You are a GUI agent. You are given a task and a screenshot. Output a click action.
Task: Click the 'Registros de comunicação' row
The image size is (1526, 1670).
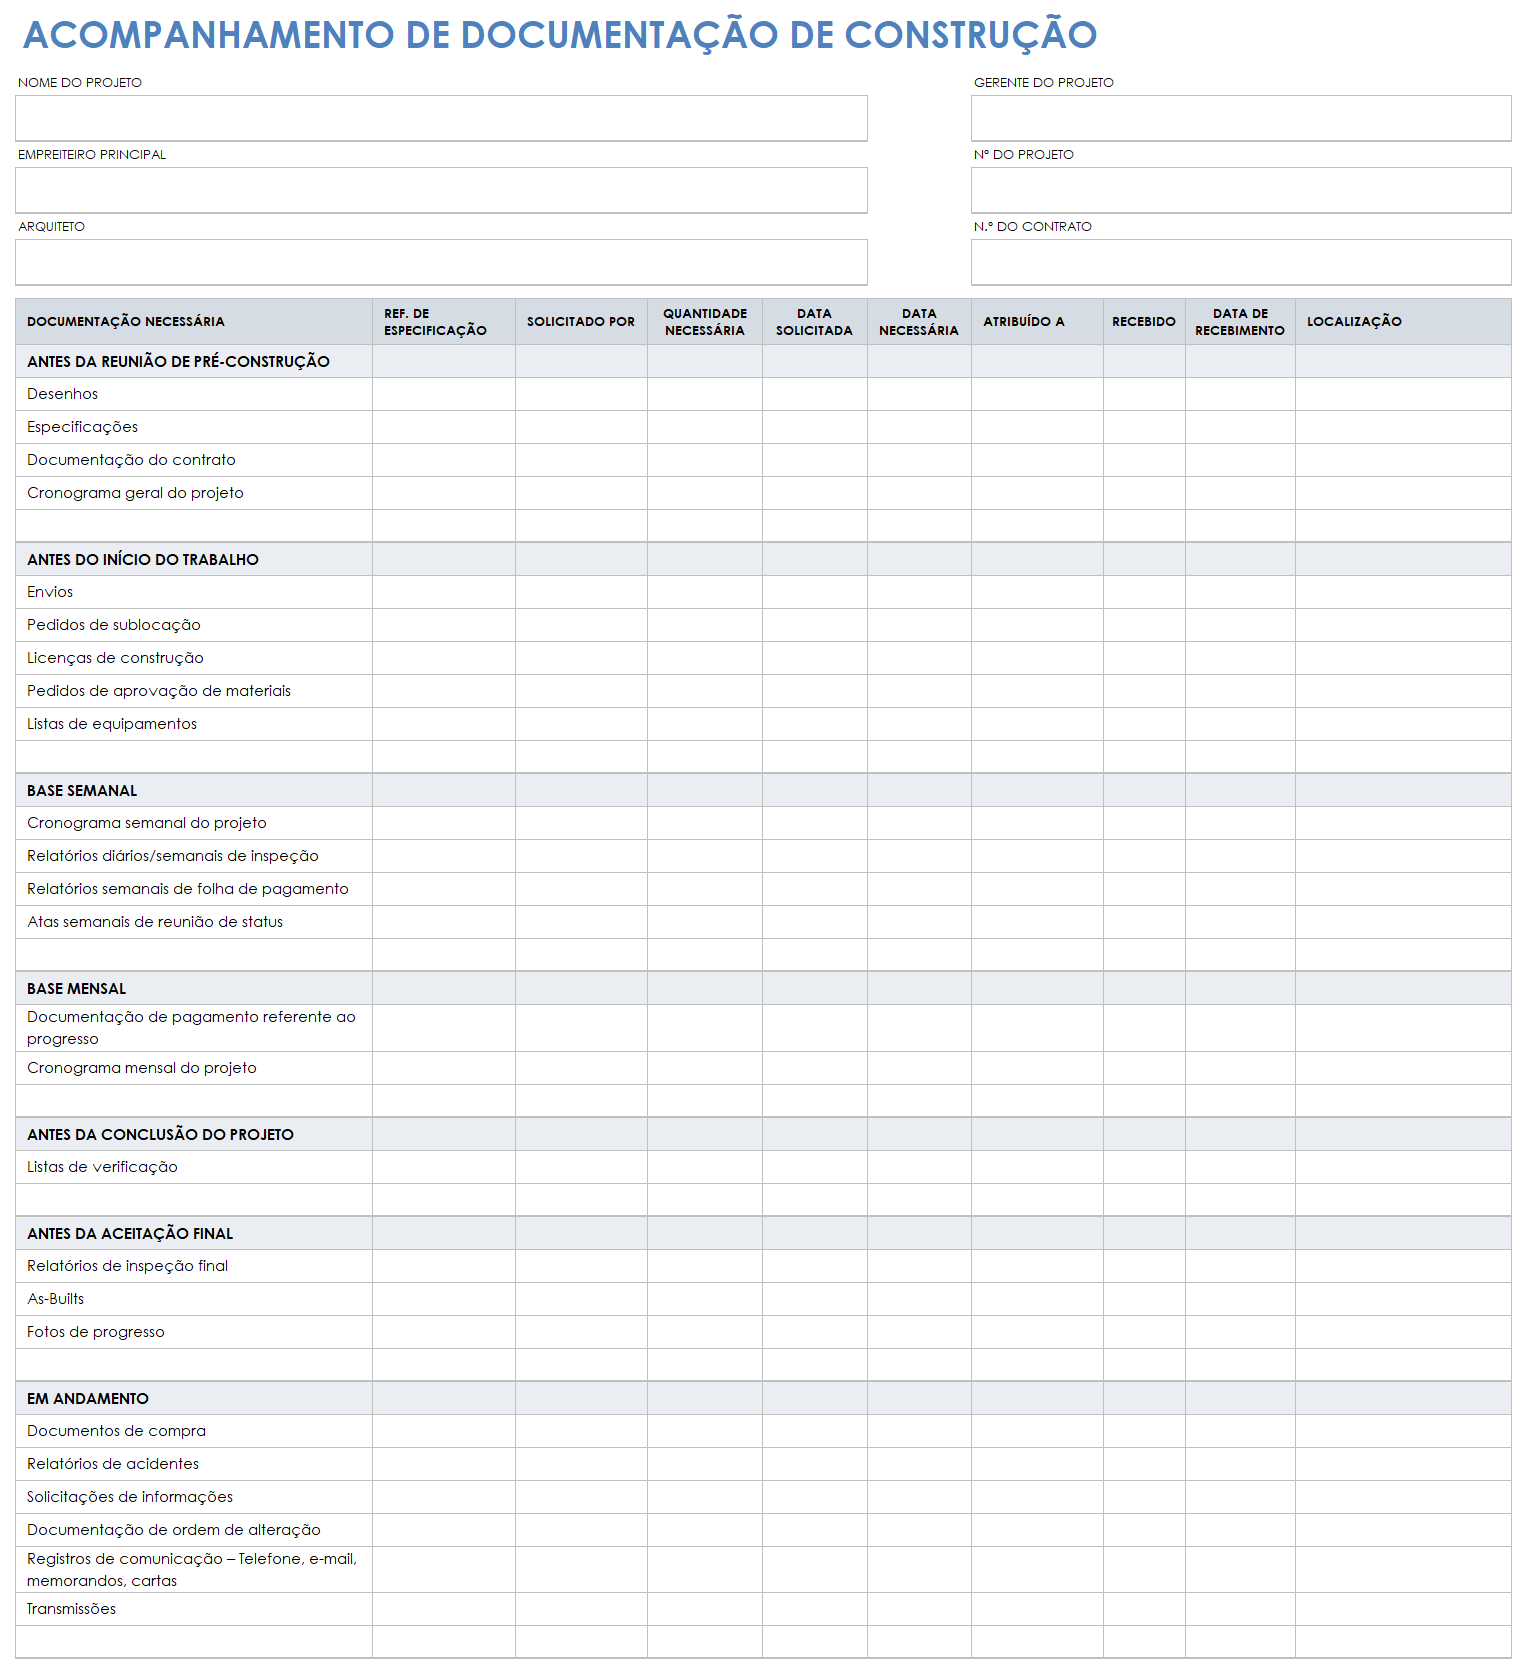tap(763, 1570)
